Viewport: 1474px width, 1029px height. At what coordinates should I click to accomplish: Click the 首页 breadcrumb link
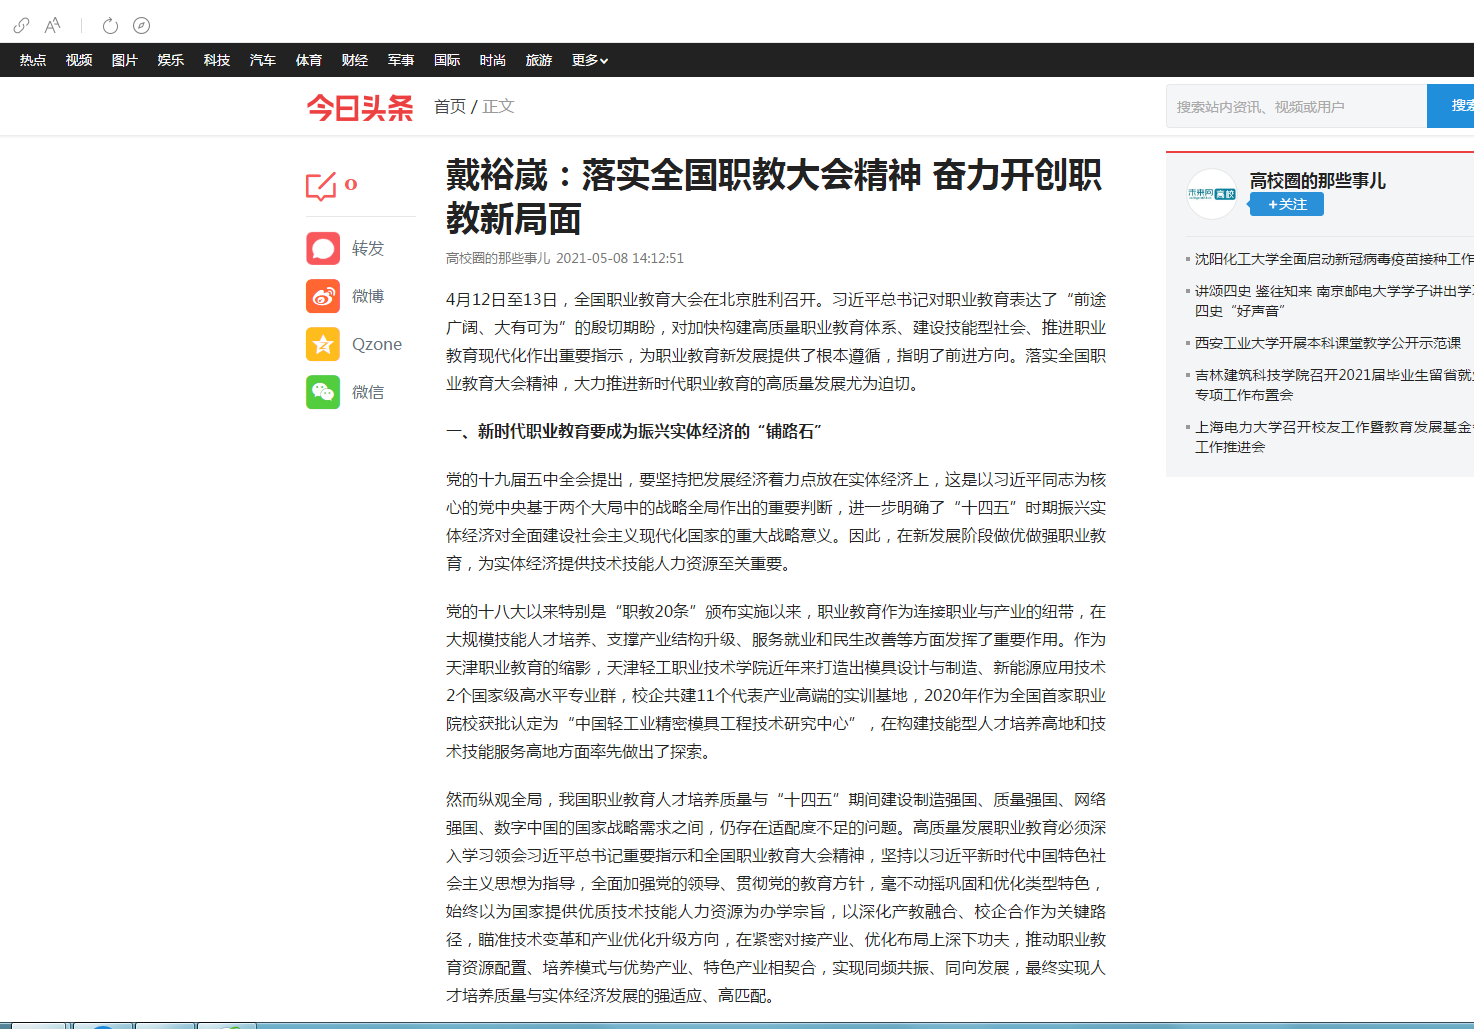click(450, 106)
